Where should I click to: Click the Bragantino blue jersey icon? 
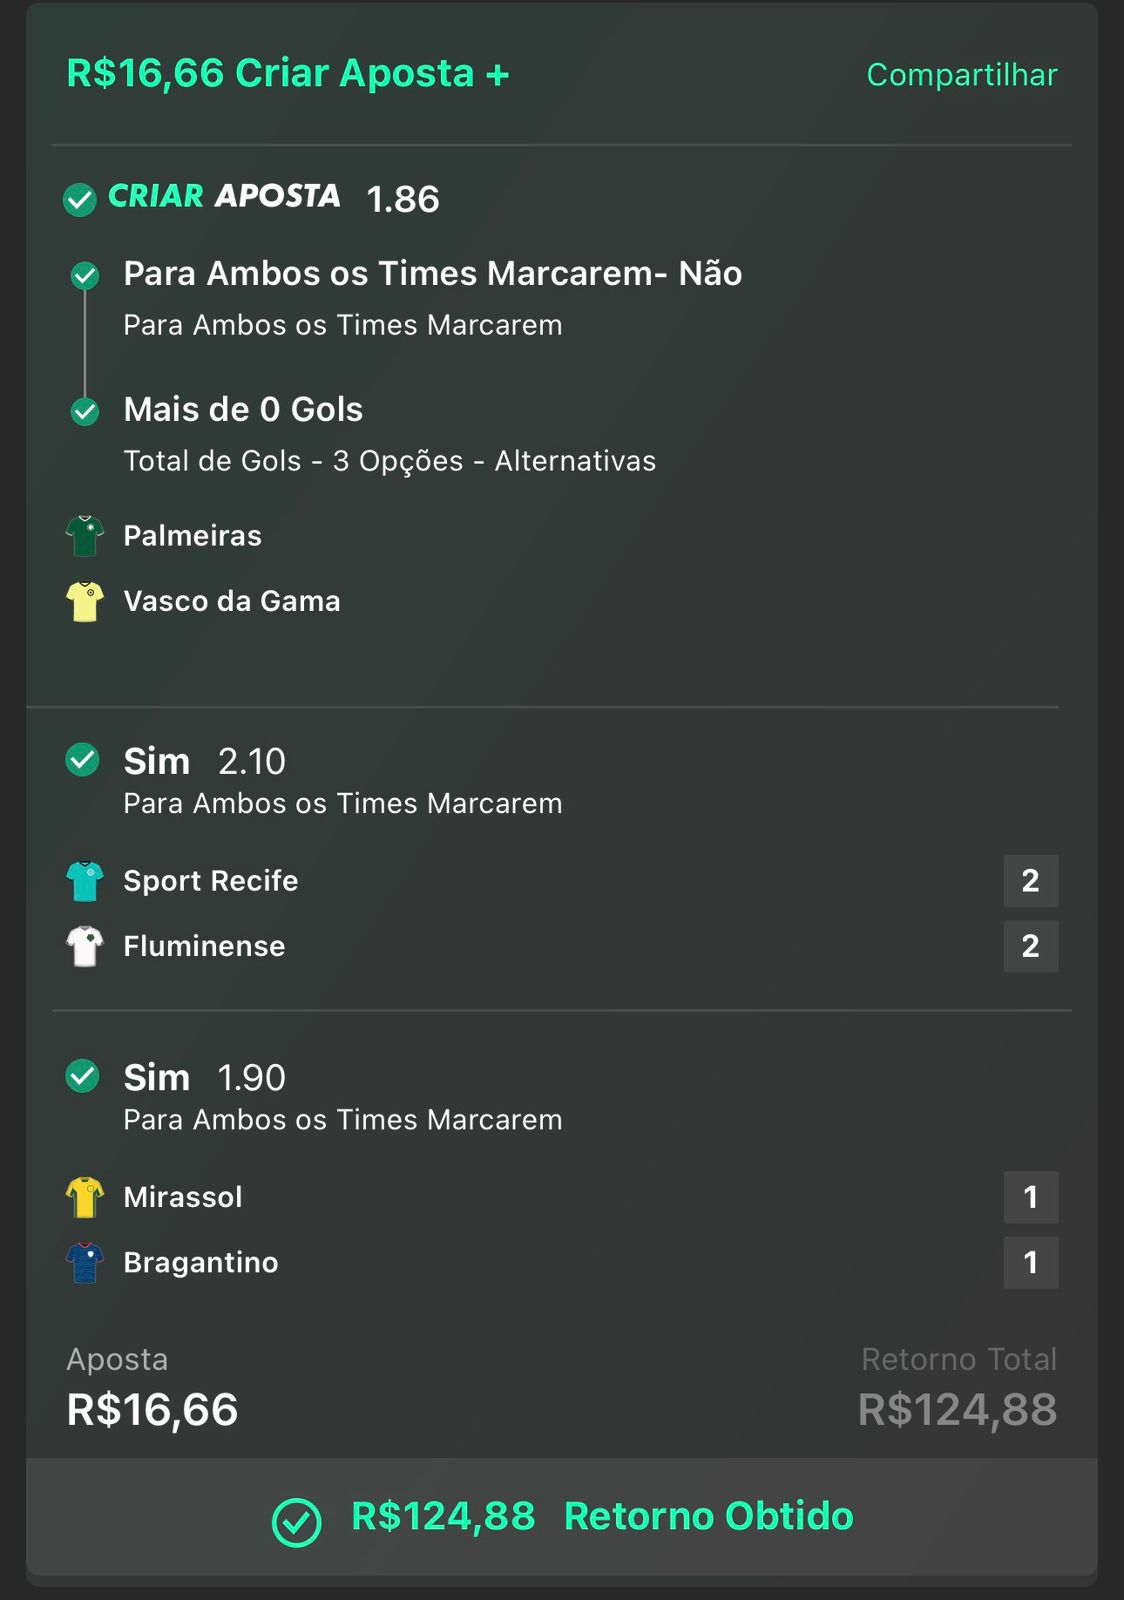tap(85, 1263)
